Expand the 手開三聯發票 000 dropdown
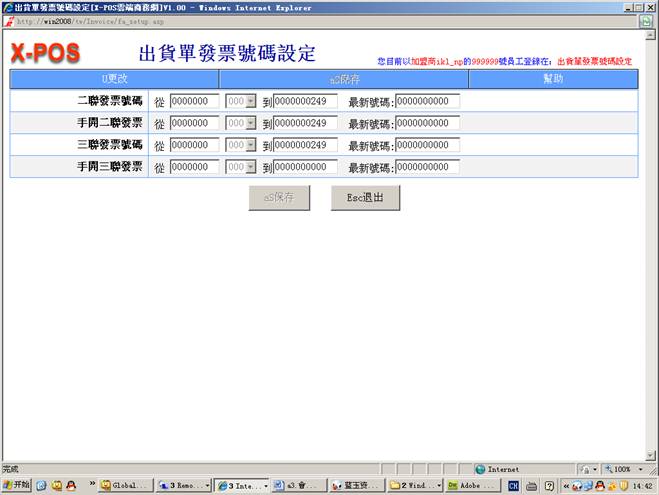 point(240,167)
